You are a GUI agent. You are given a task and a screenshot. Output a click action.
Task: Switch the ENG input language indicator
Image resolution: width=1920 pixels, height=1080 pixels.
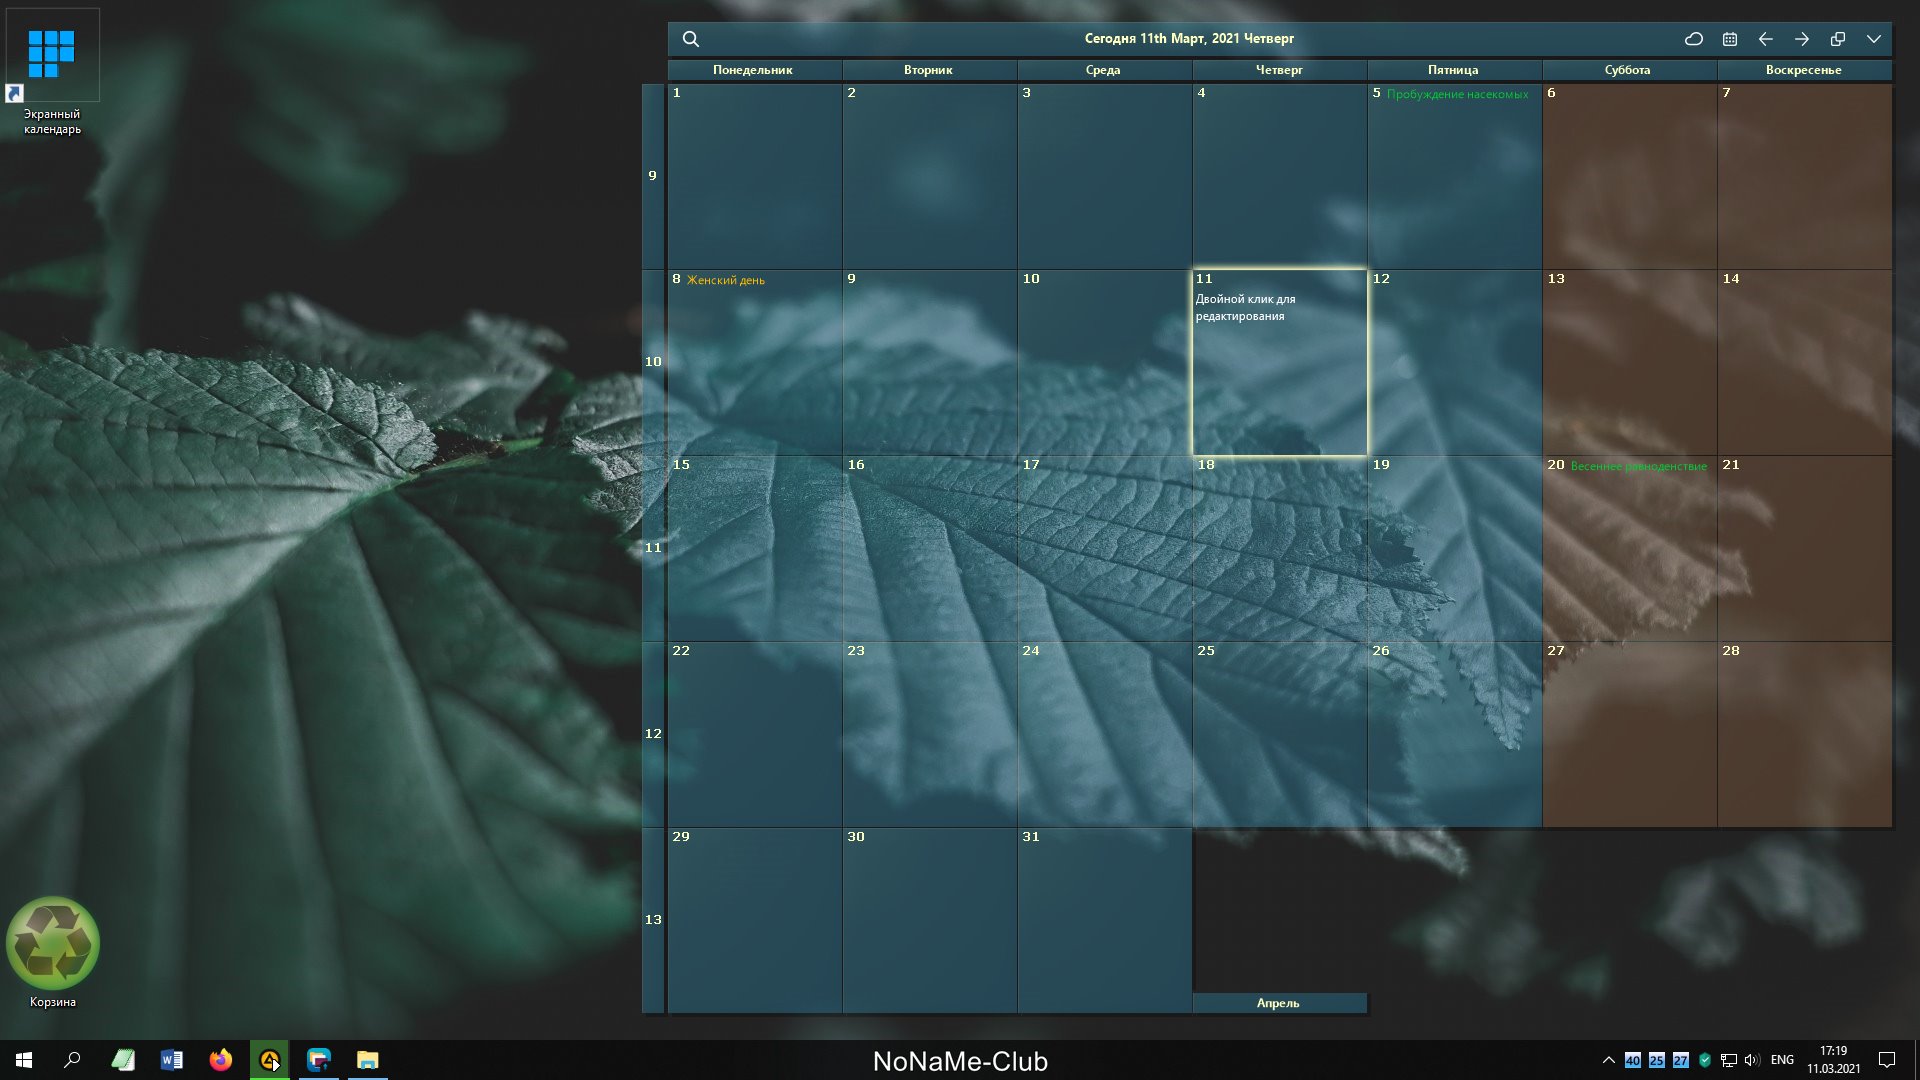pos(1782,1060)
